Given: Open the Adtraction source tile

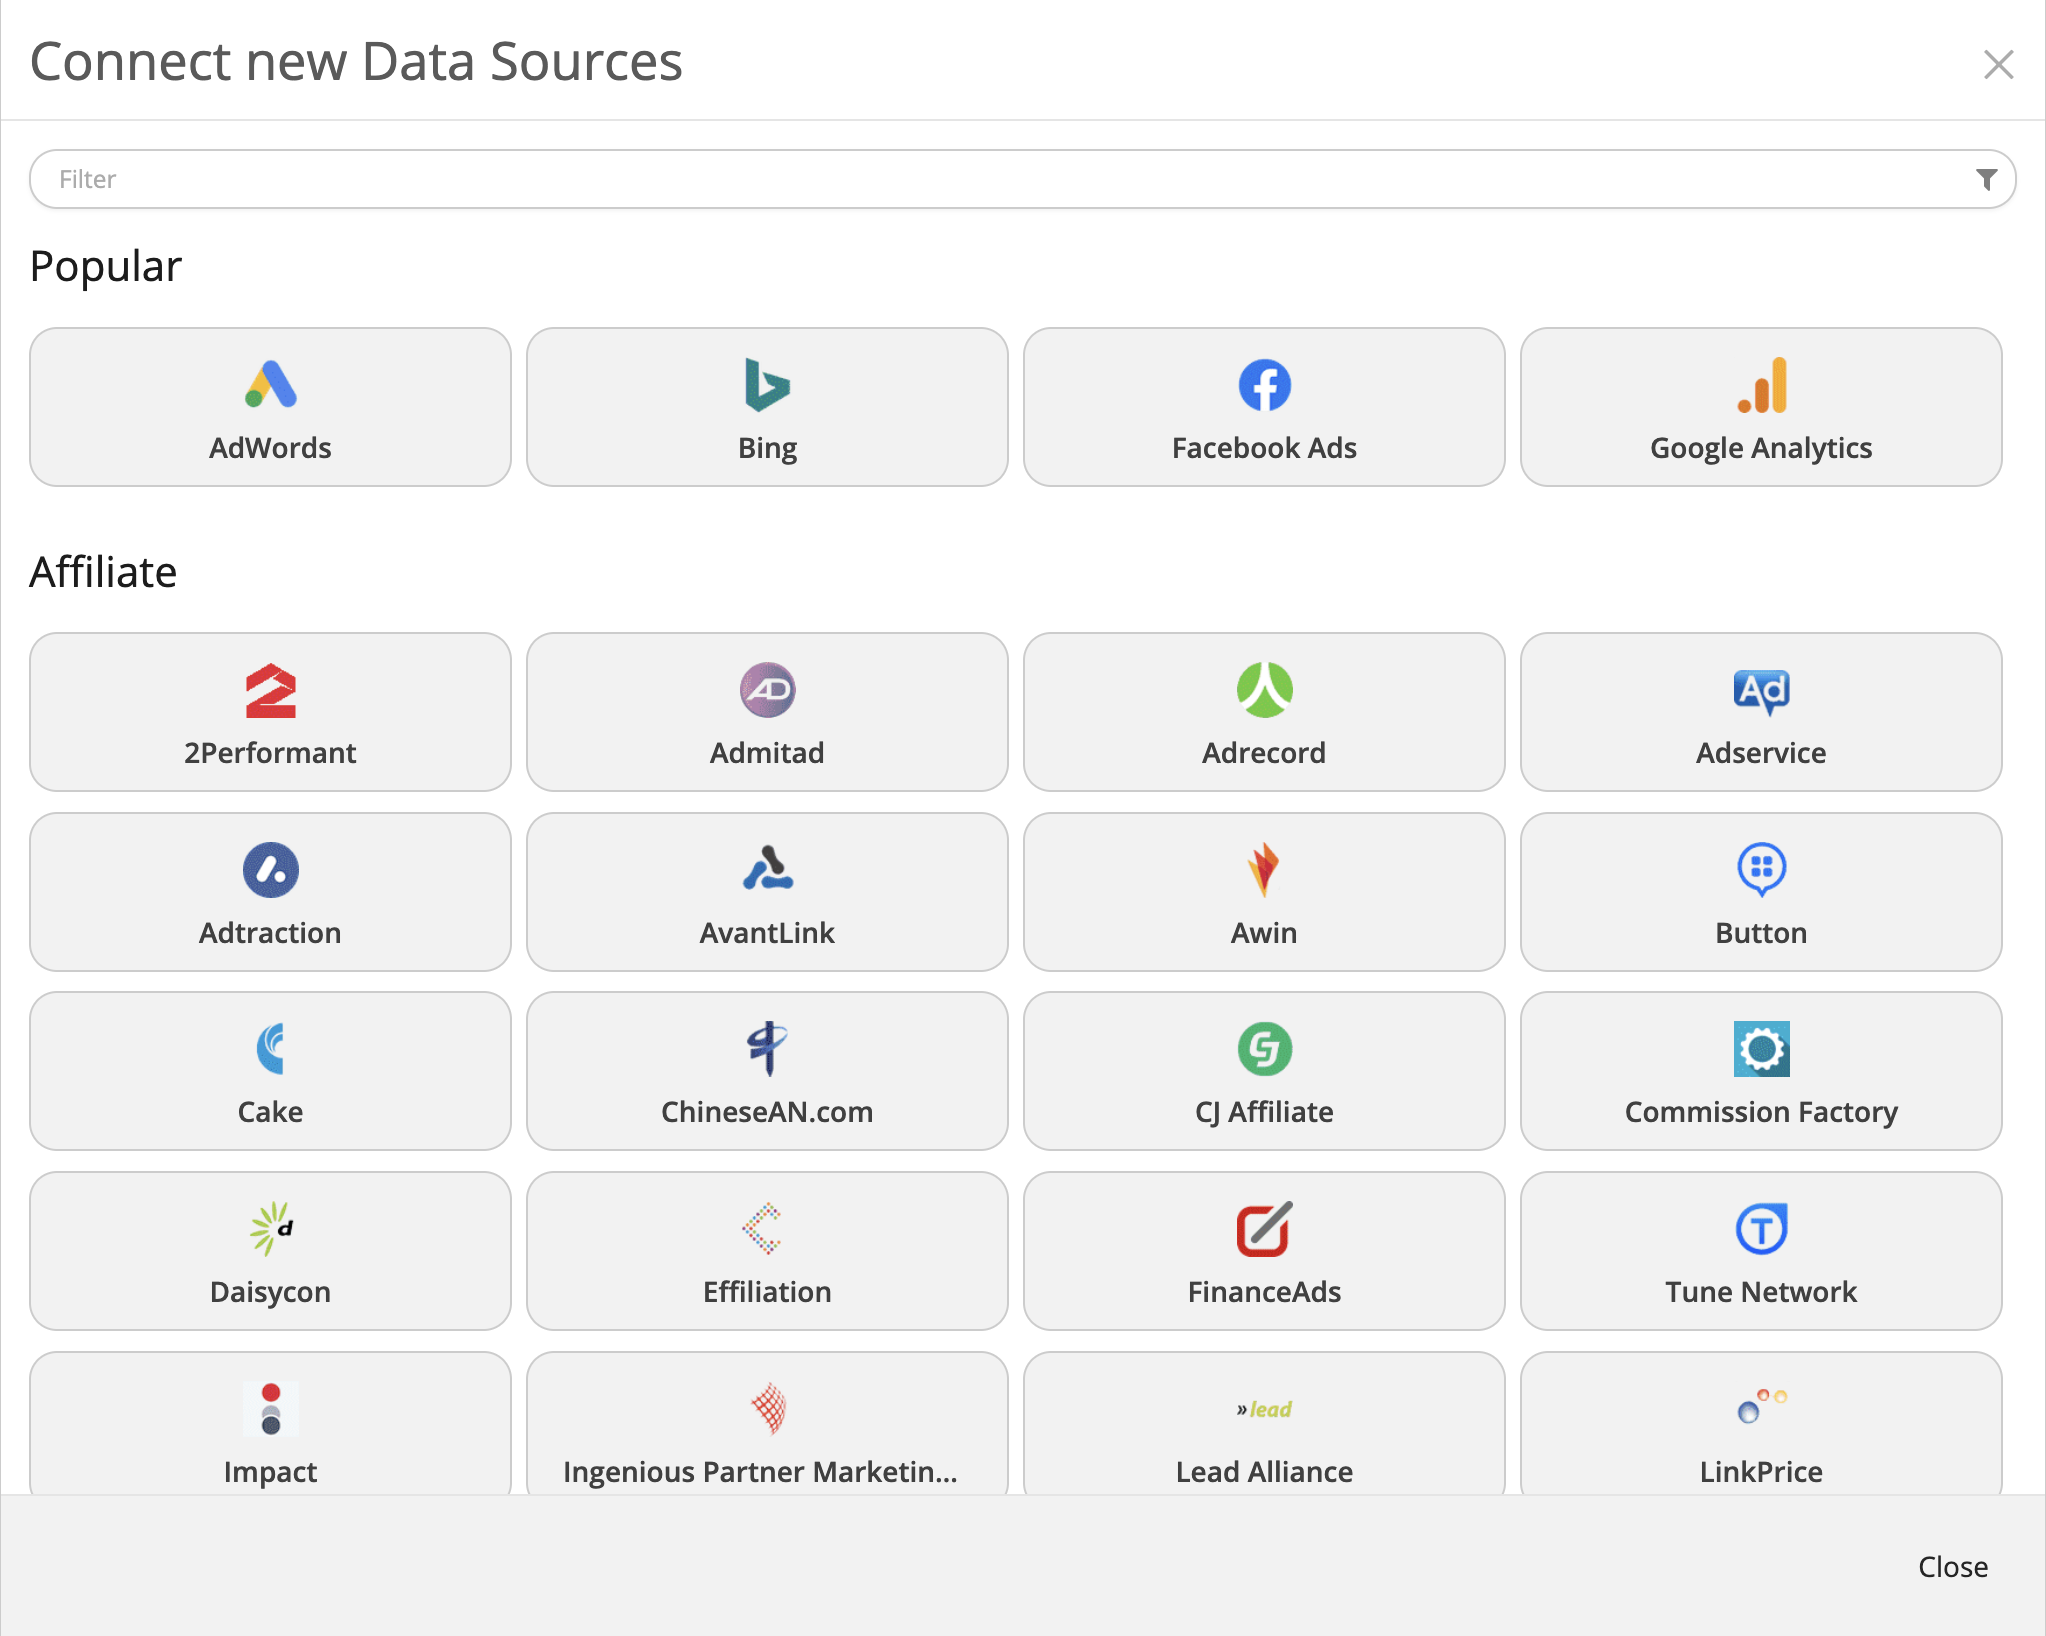Looking at the screenshot, I should coord(270,892).
